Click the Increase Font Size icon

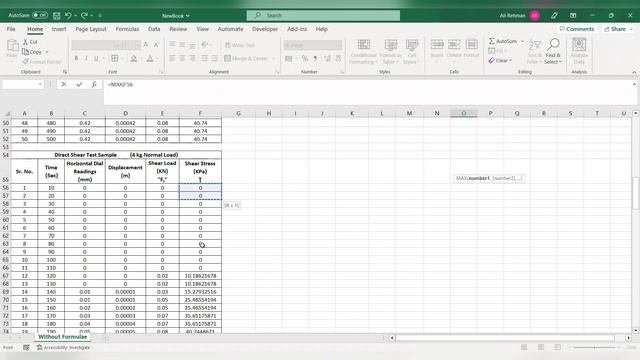click(146, 45)
